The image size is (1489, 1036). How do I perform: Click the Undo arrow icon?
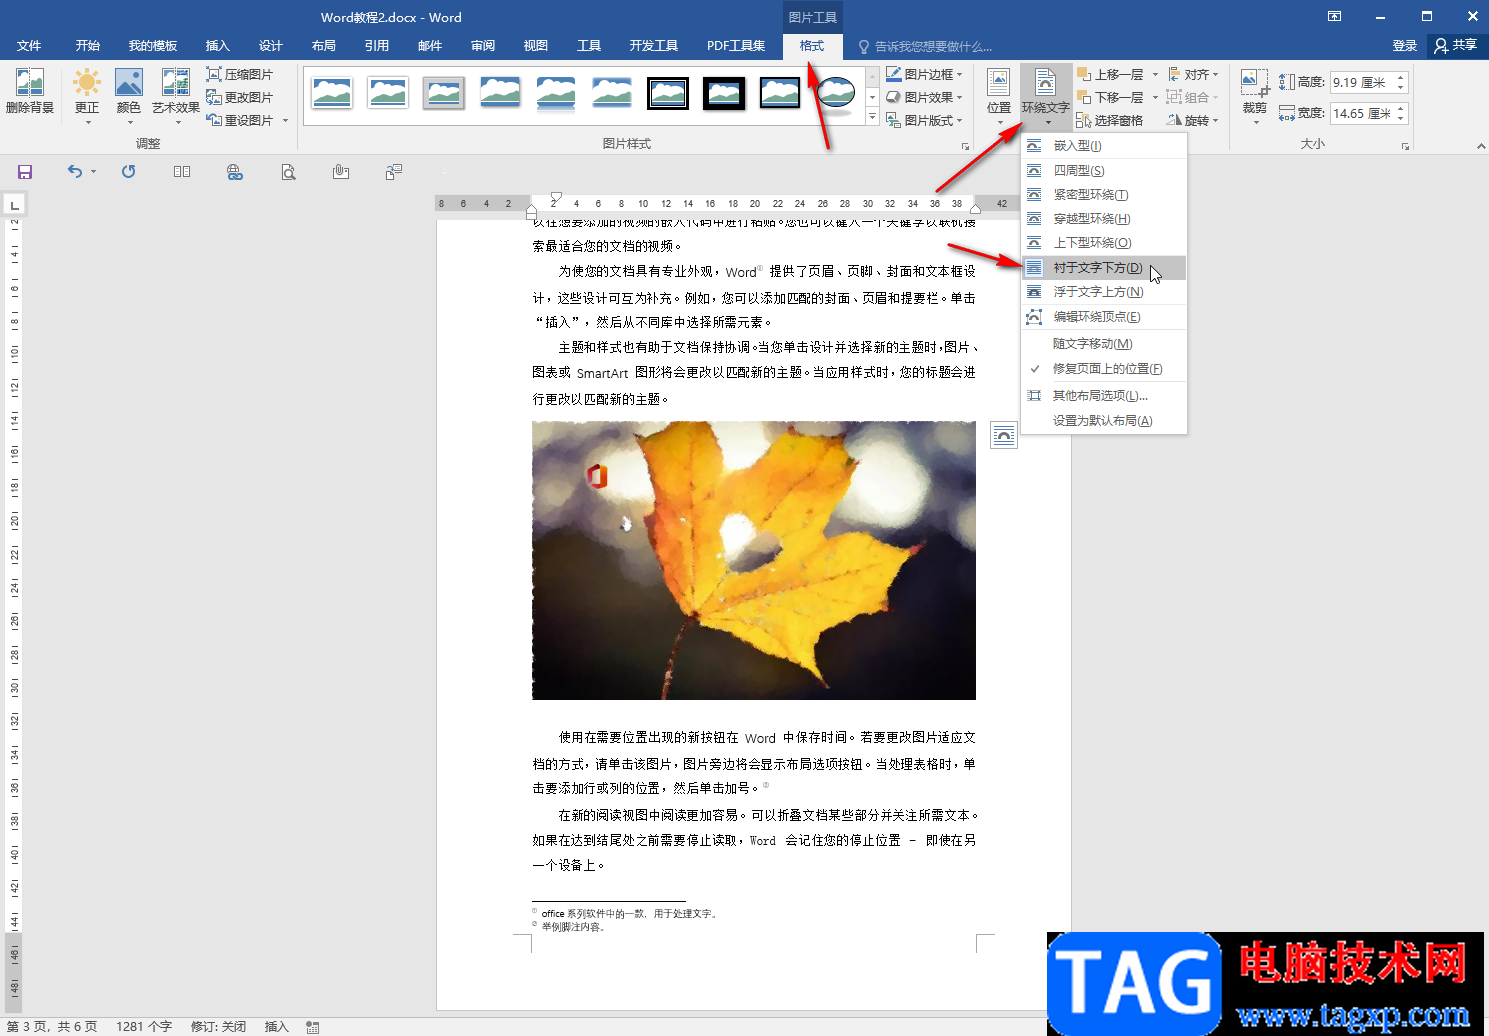tap(75, 172)
